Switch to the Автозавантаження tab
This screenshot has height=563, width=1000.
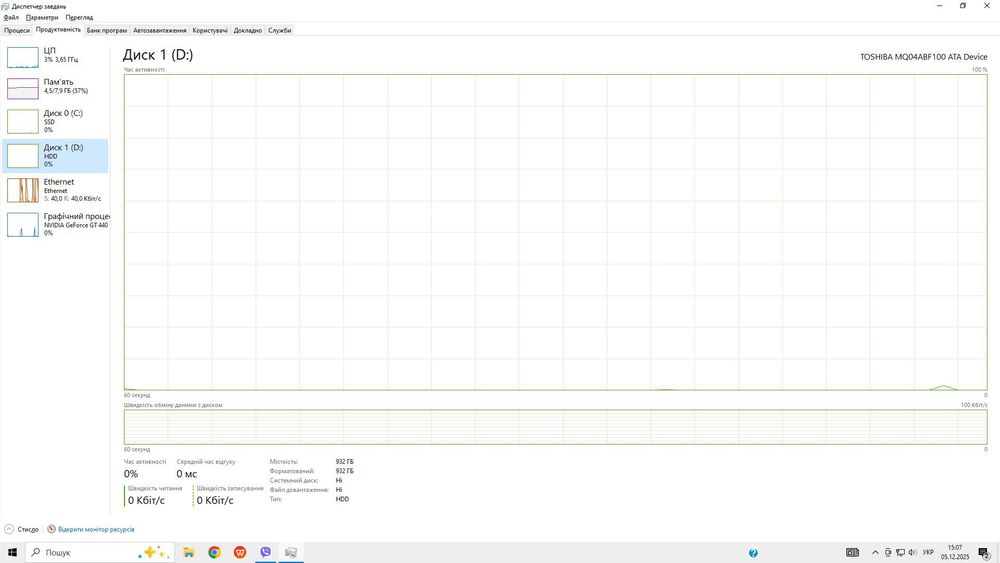point(159,30)
